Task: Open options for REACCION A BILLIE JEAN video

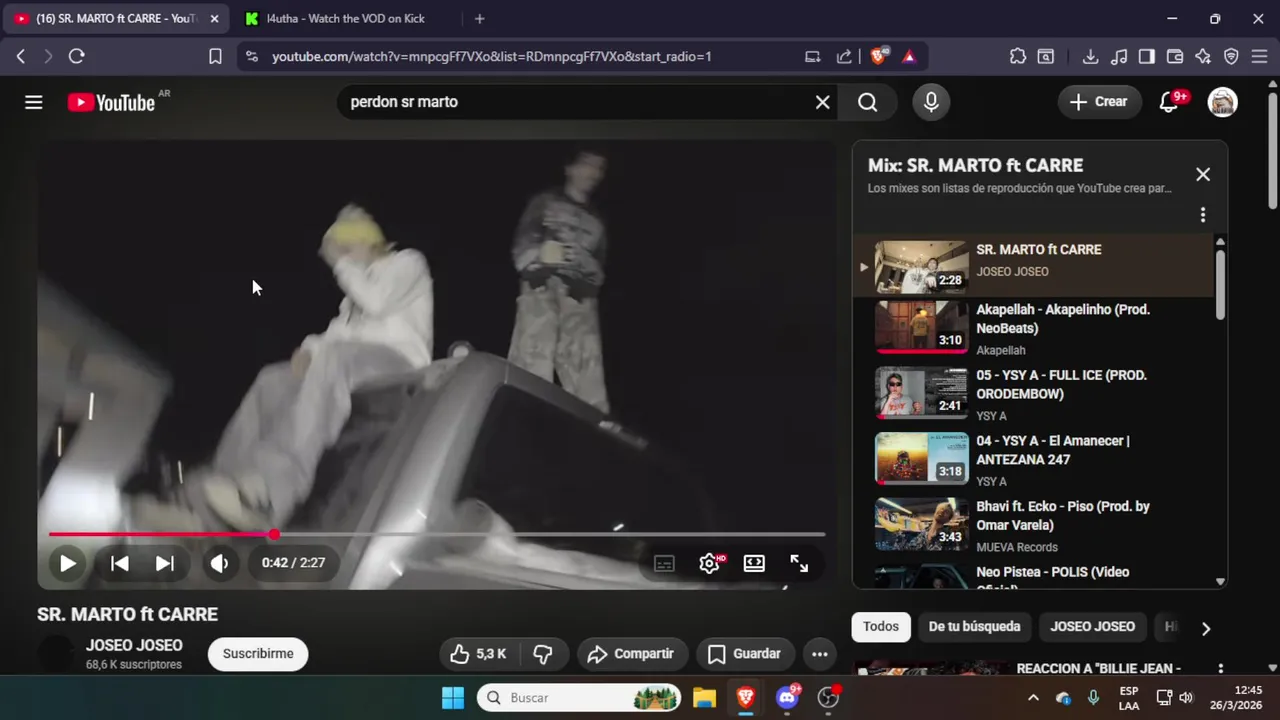Action: [x=1220, y=669]
